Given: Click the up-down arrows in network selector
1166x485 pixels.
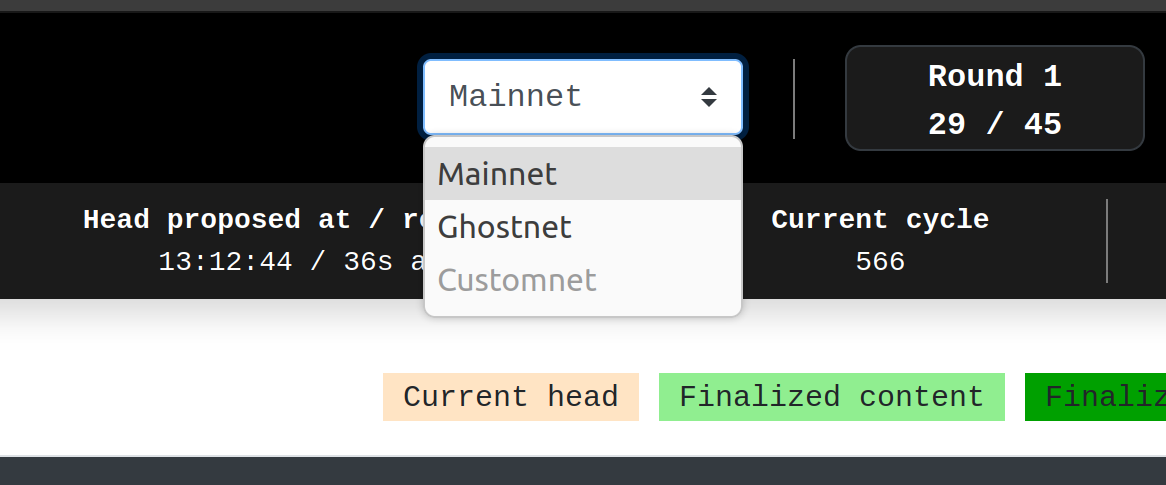Looking at the screenshot, I should click(708, 97).
